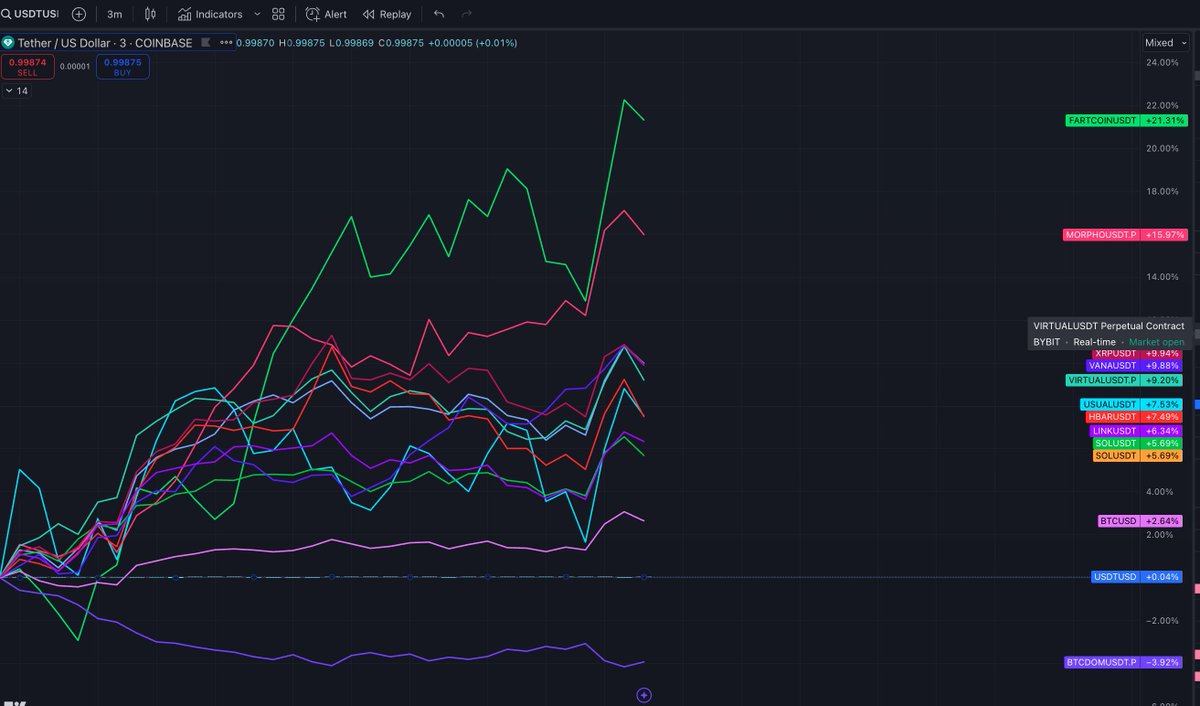Click the MORPHOUSDT.P +15.97% price label
1200x706 pixels.
[x=1125, y=235]
